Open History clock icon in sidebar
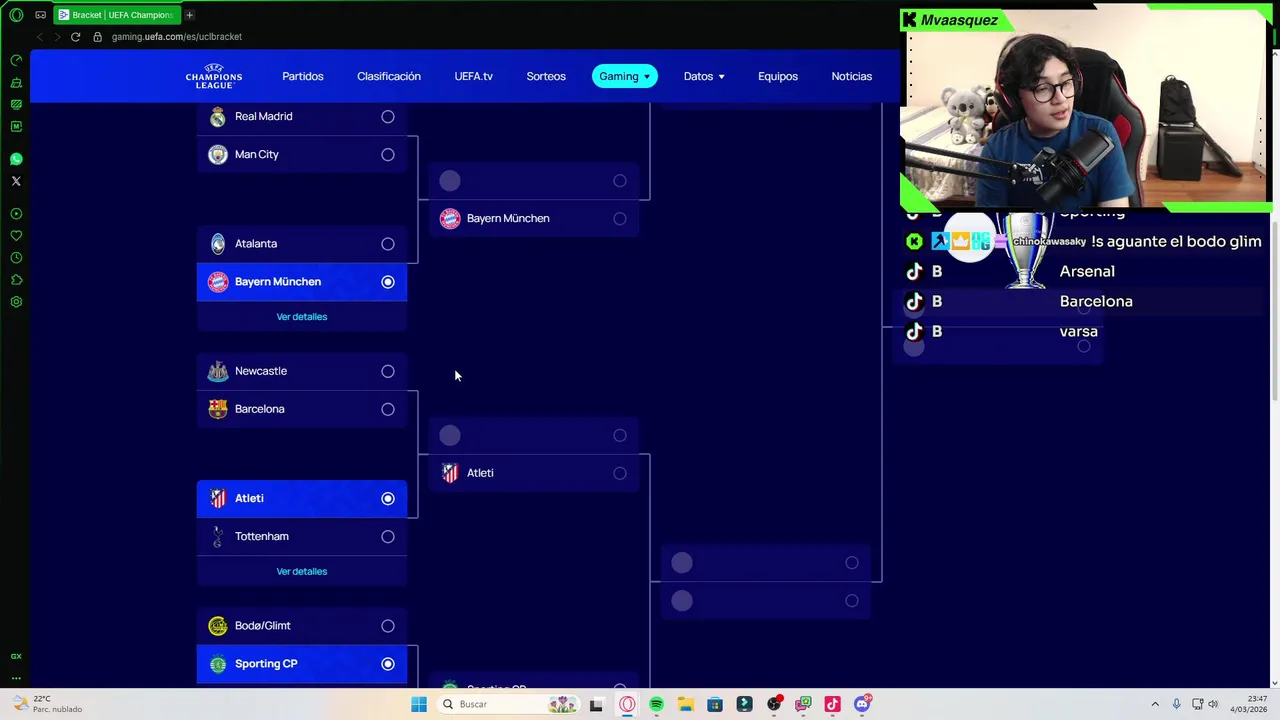Image resolution: width=1280 pixels, height=720 pixels. (x=16, y=258)
